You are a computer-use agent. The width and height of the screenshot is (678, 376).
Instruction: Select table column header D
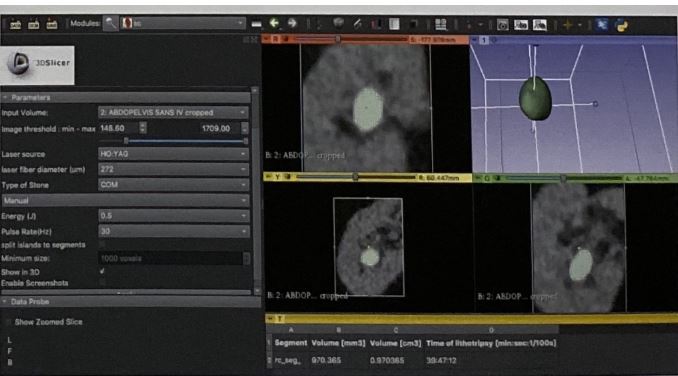(491, 330)
